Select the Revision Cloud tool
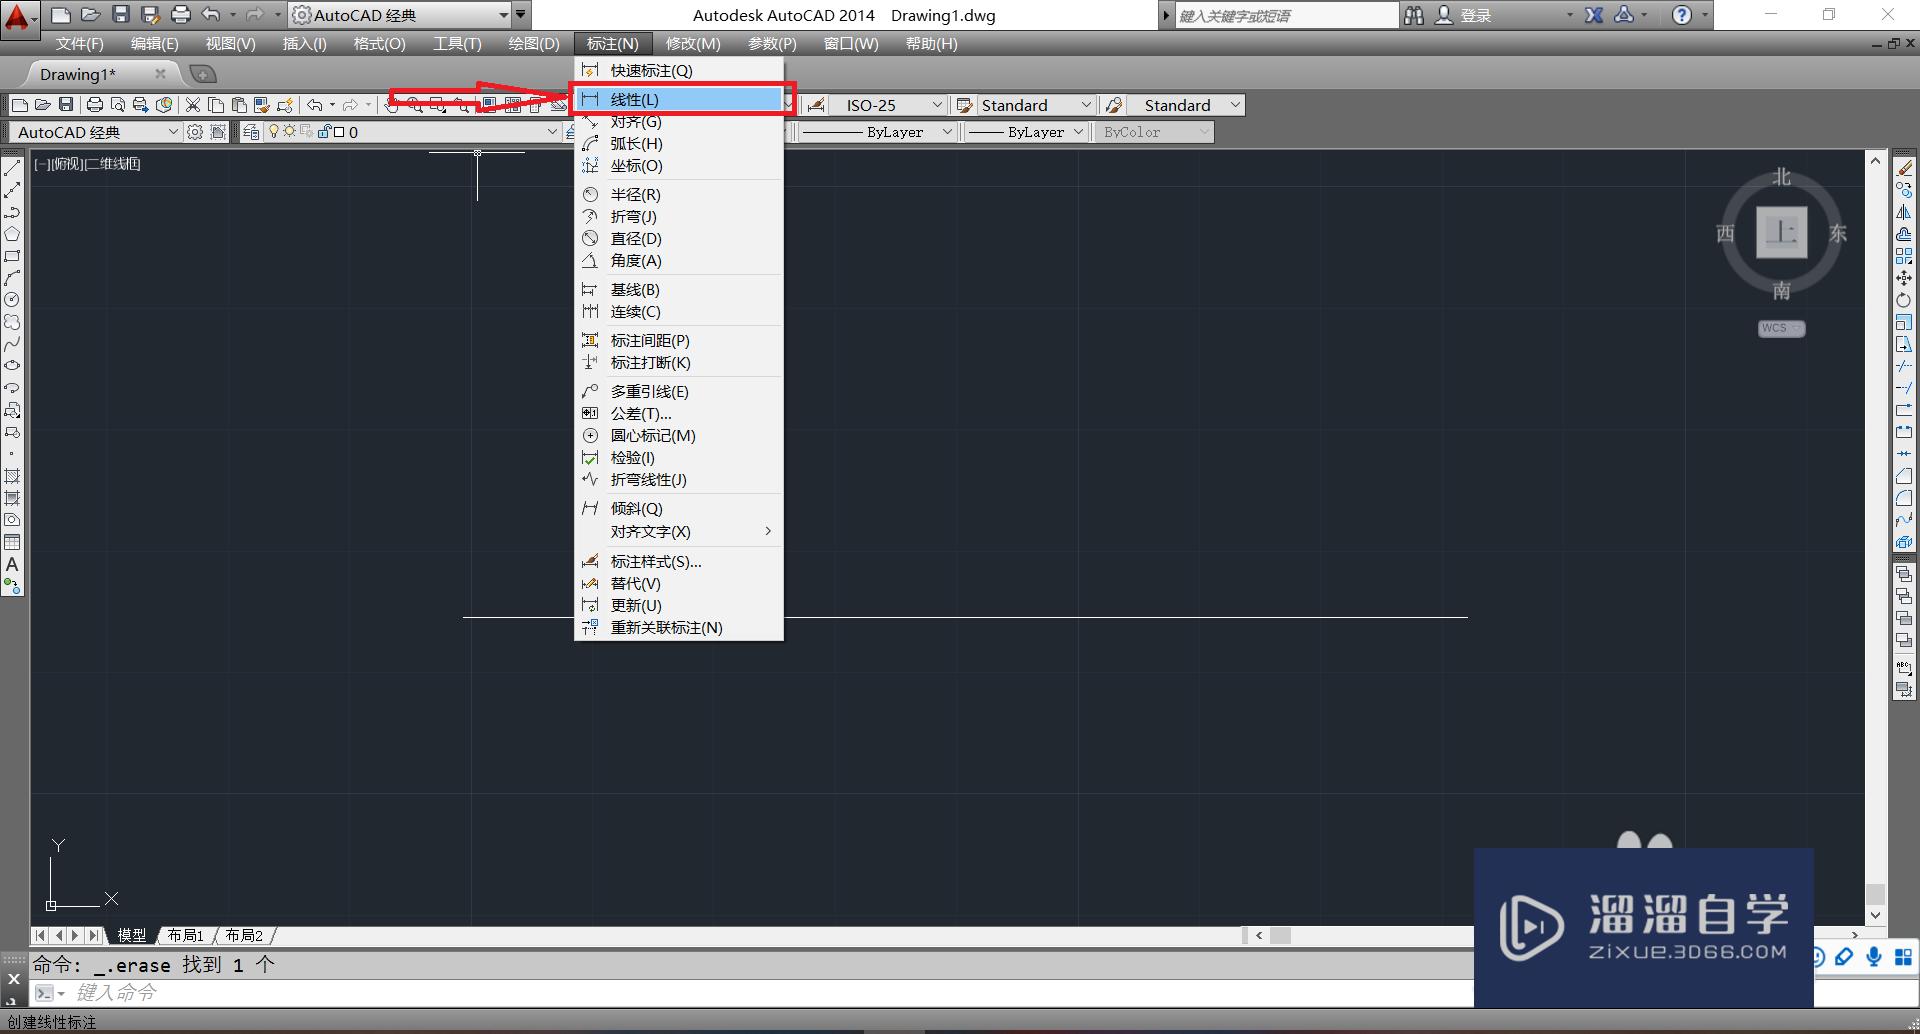Viewport: 1920px width, 1034px height. 12,322
